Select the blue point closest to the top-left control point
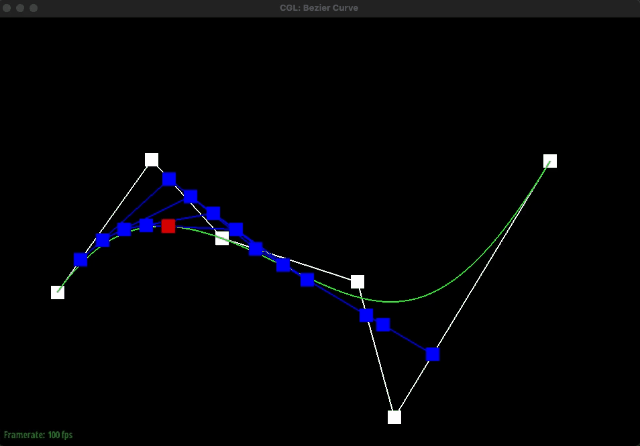Image resolution: width=640 pixels, height=446 pixels. click(169, 179)
